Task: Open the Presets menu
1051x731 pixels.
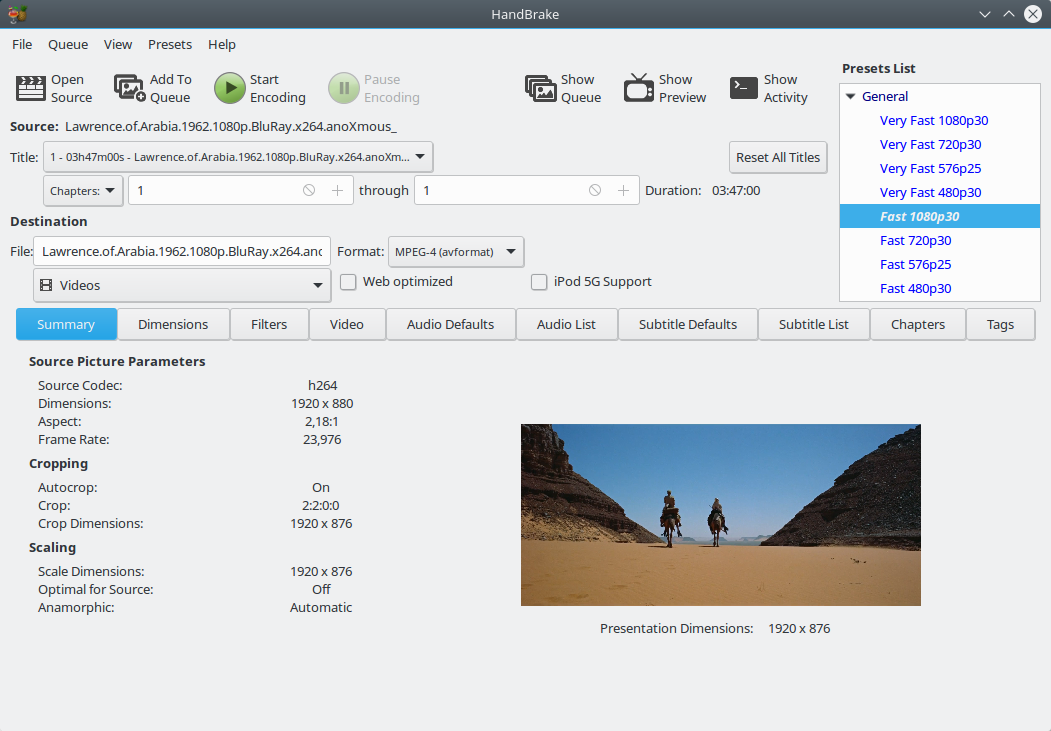Action: click(170, 44)
